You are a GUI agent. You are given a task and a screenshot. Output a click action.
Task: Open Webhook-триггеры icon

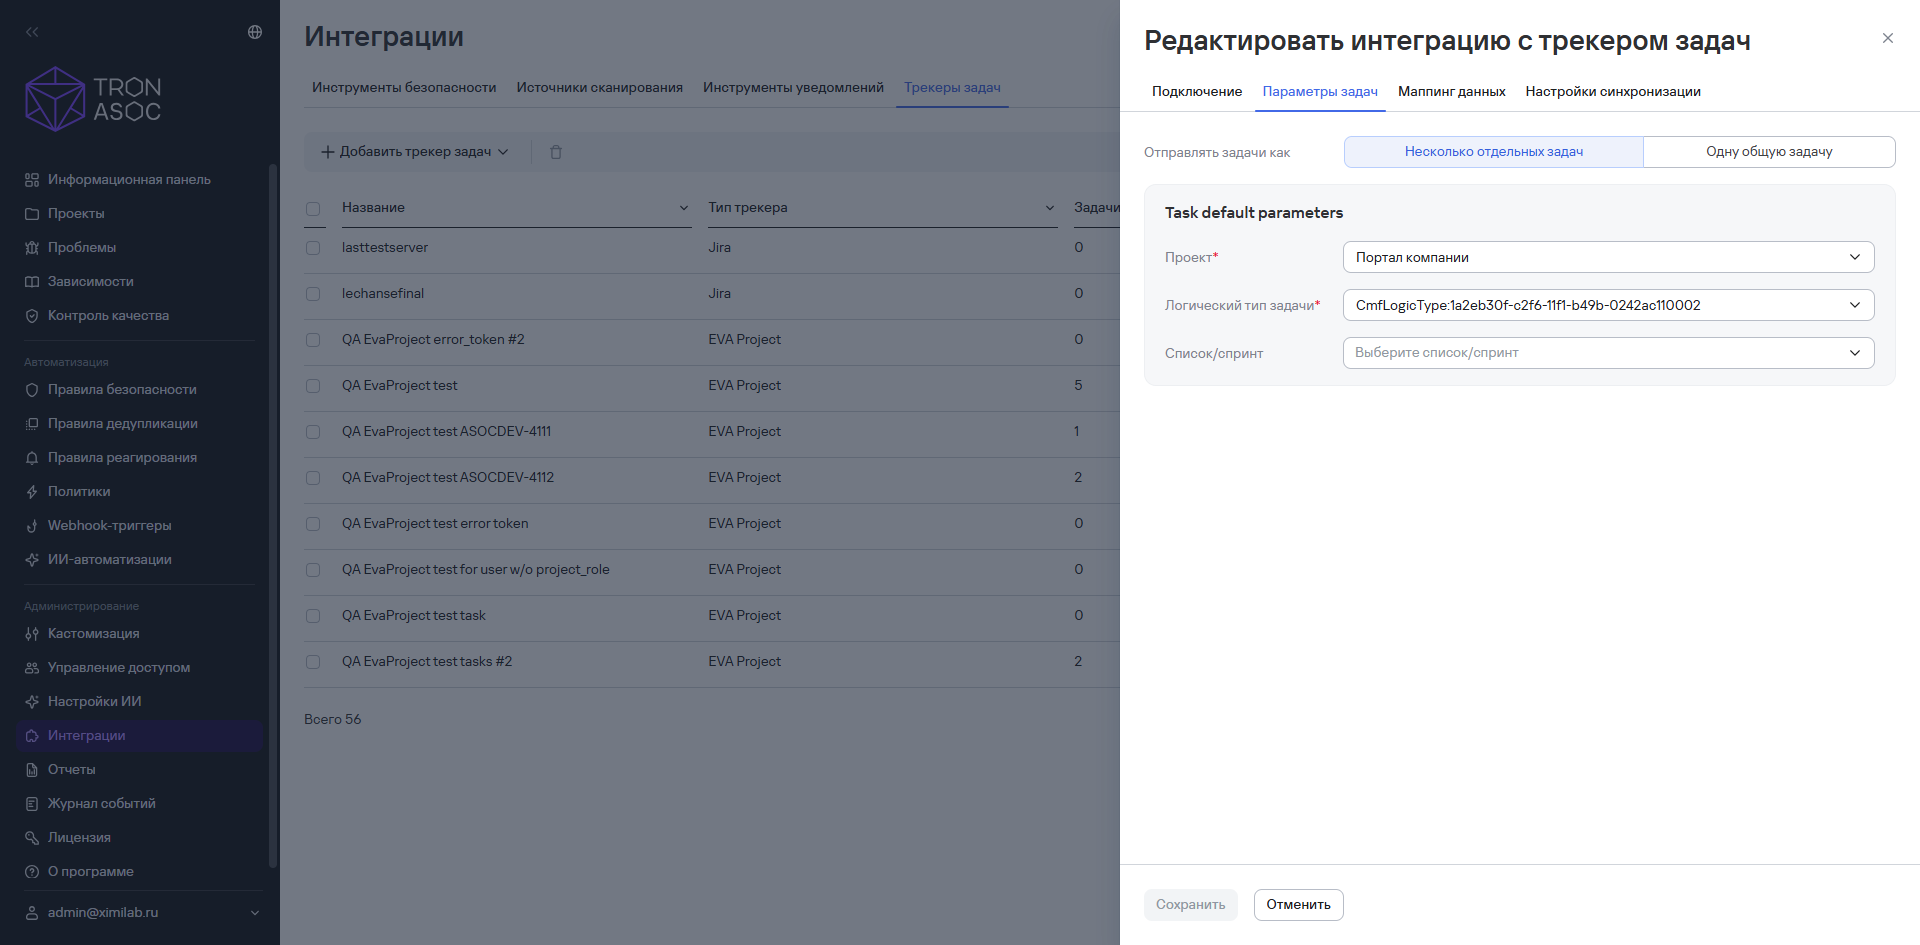pyautogui.click(x=32, y=526)
